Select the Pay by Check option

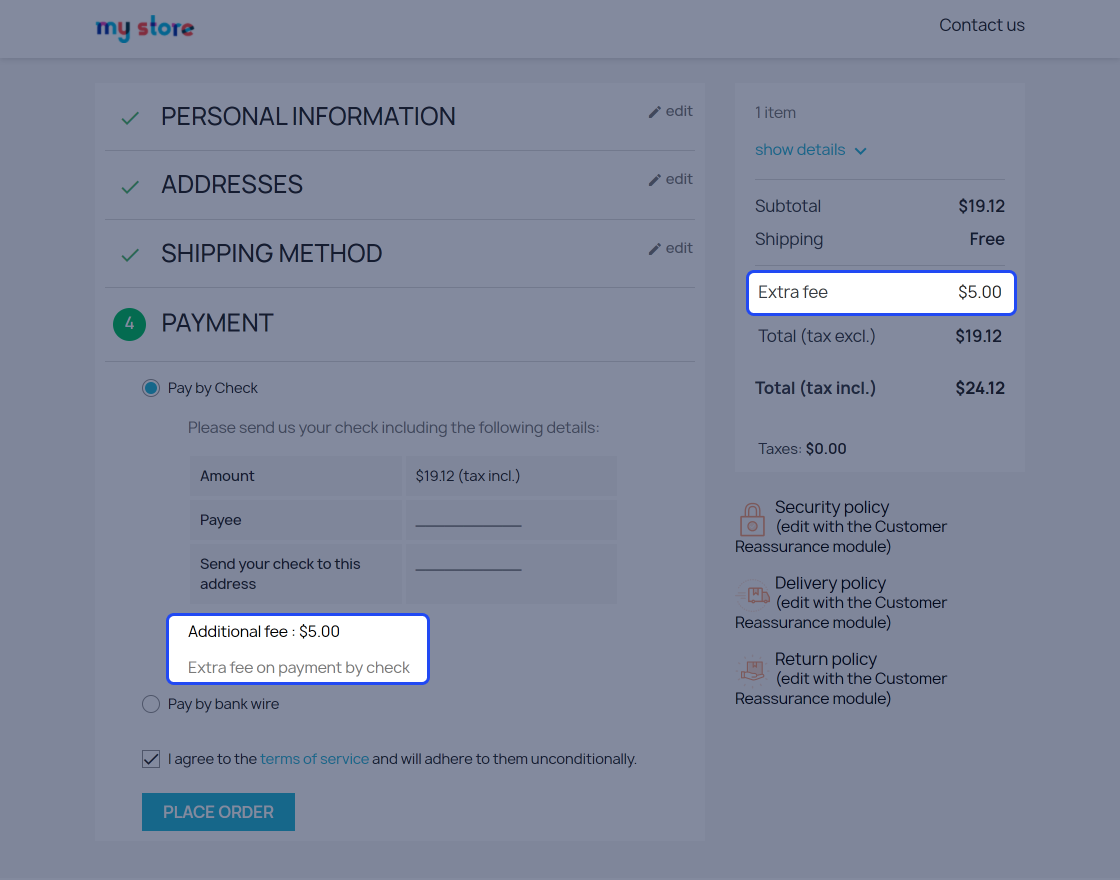[151, 388]
